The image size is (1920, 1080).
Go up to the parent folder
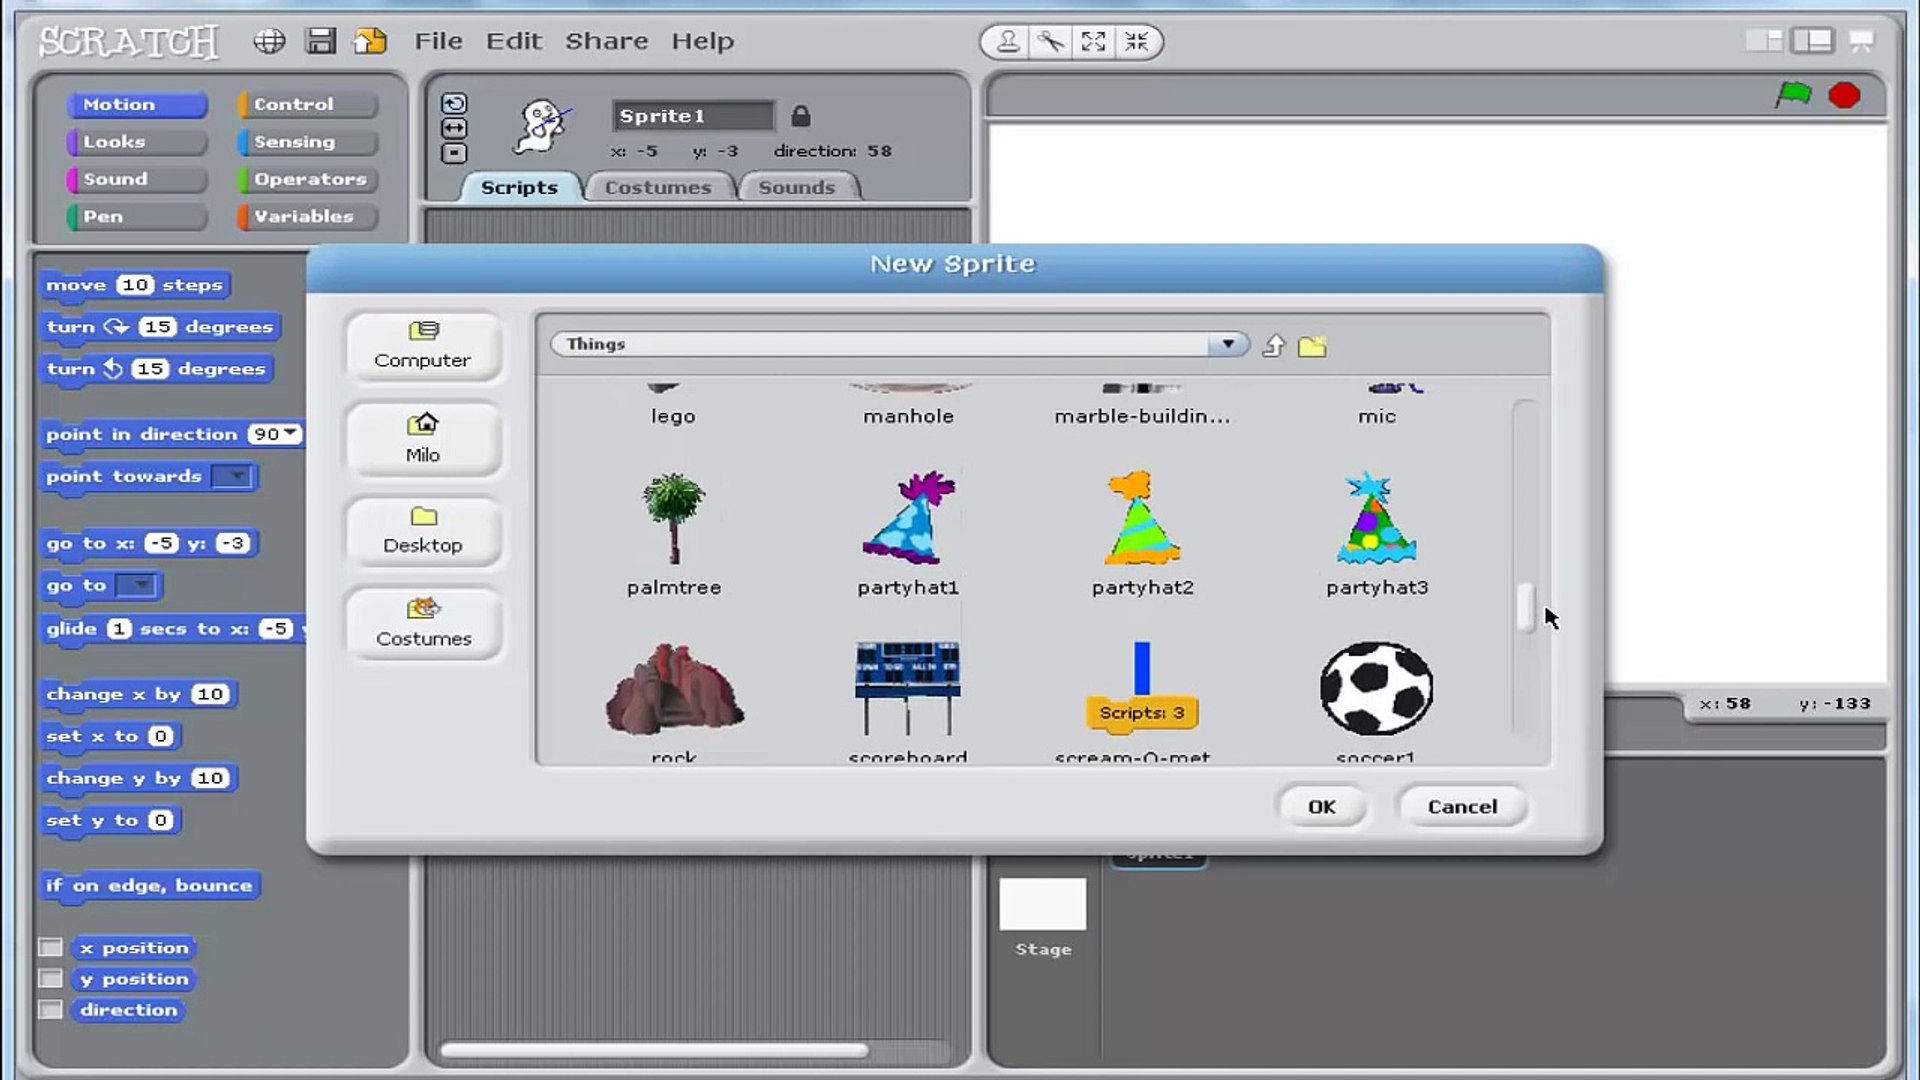pos(1273,346)
